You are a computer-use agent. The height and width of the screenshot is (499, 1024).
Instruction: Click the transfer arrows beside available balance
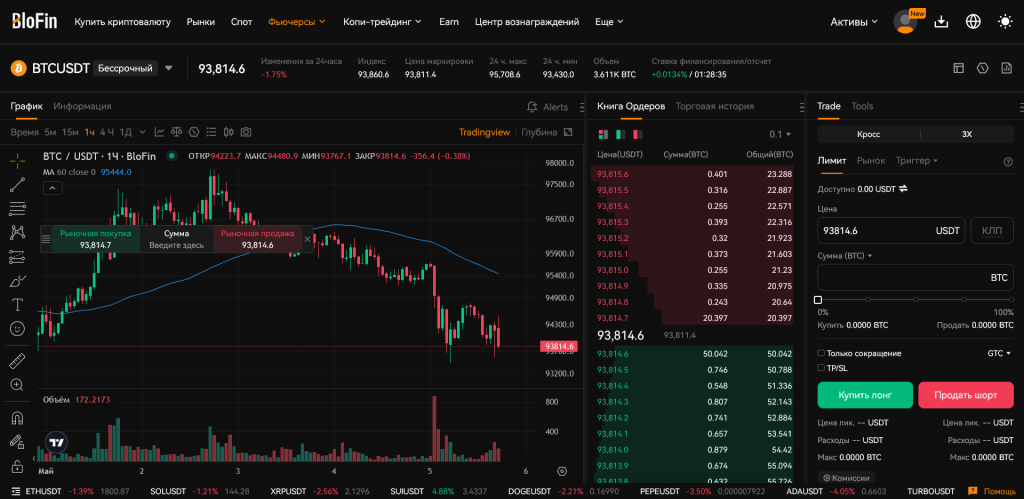click(x=903, y=189)
